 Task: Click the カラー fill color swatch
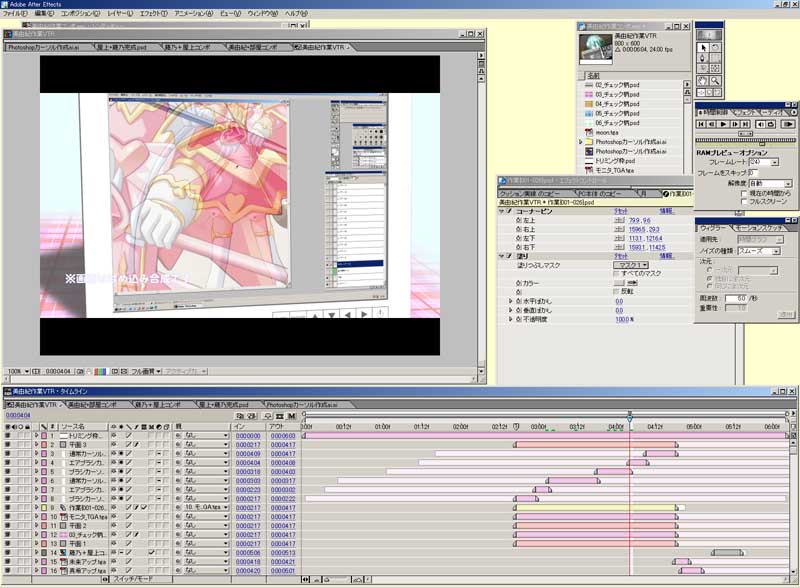619,283
